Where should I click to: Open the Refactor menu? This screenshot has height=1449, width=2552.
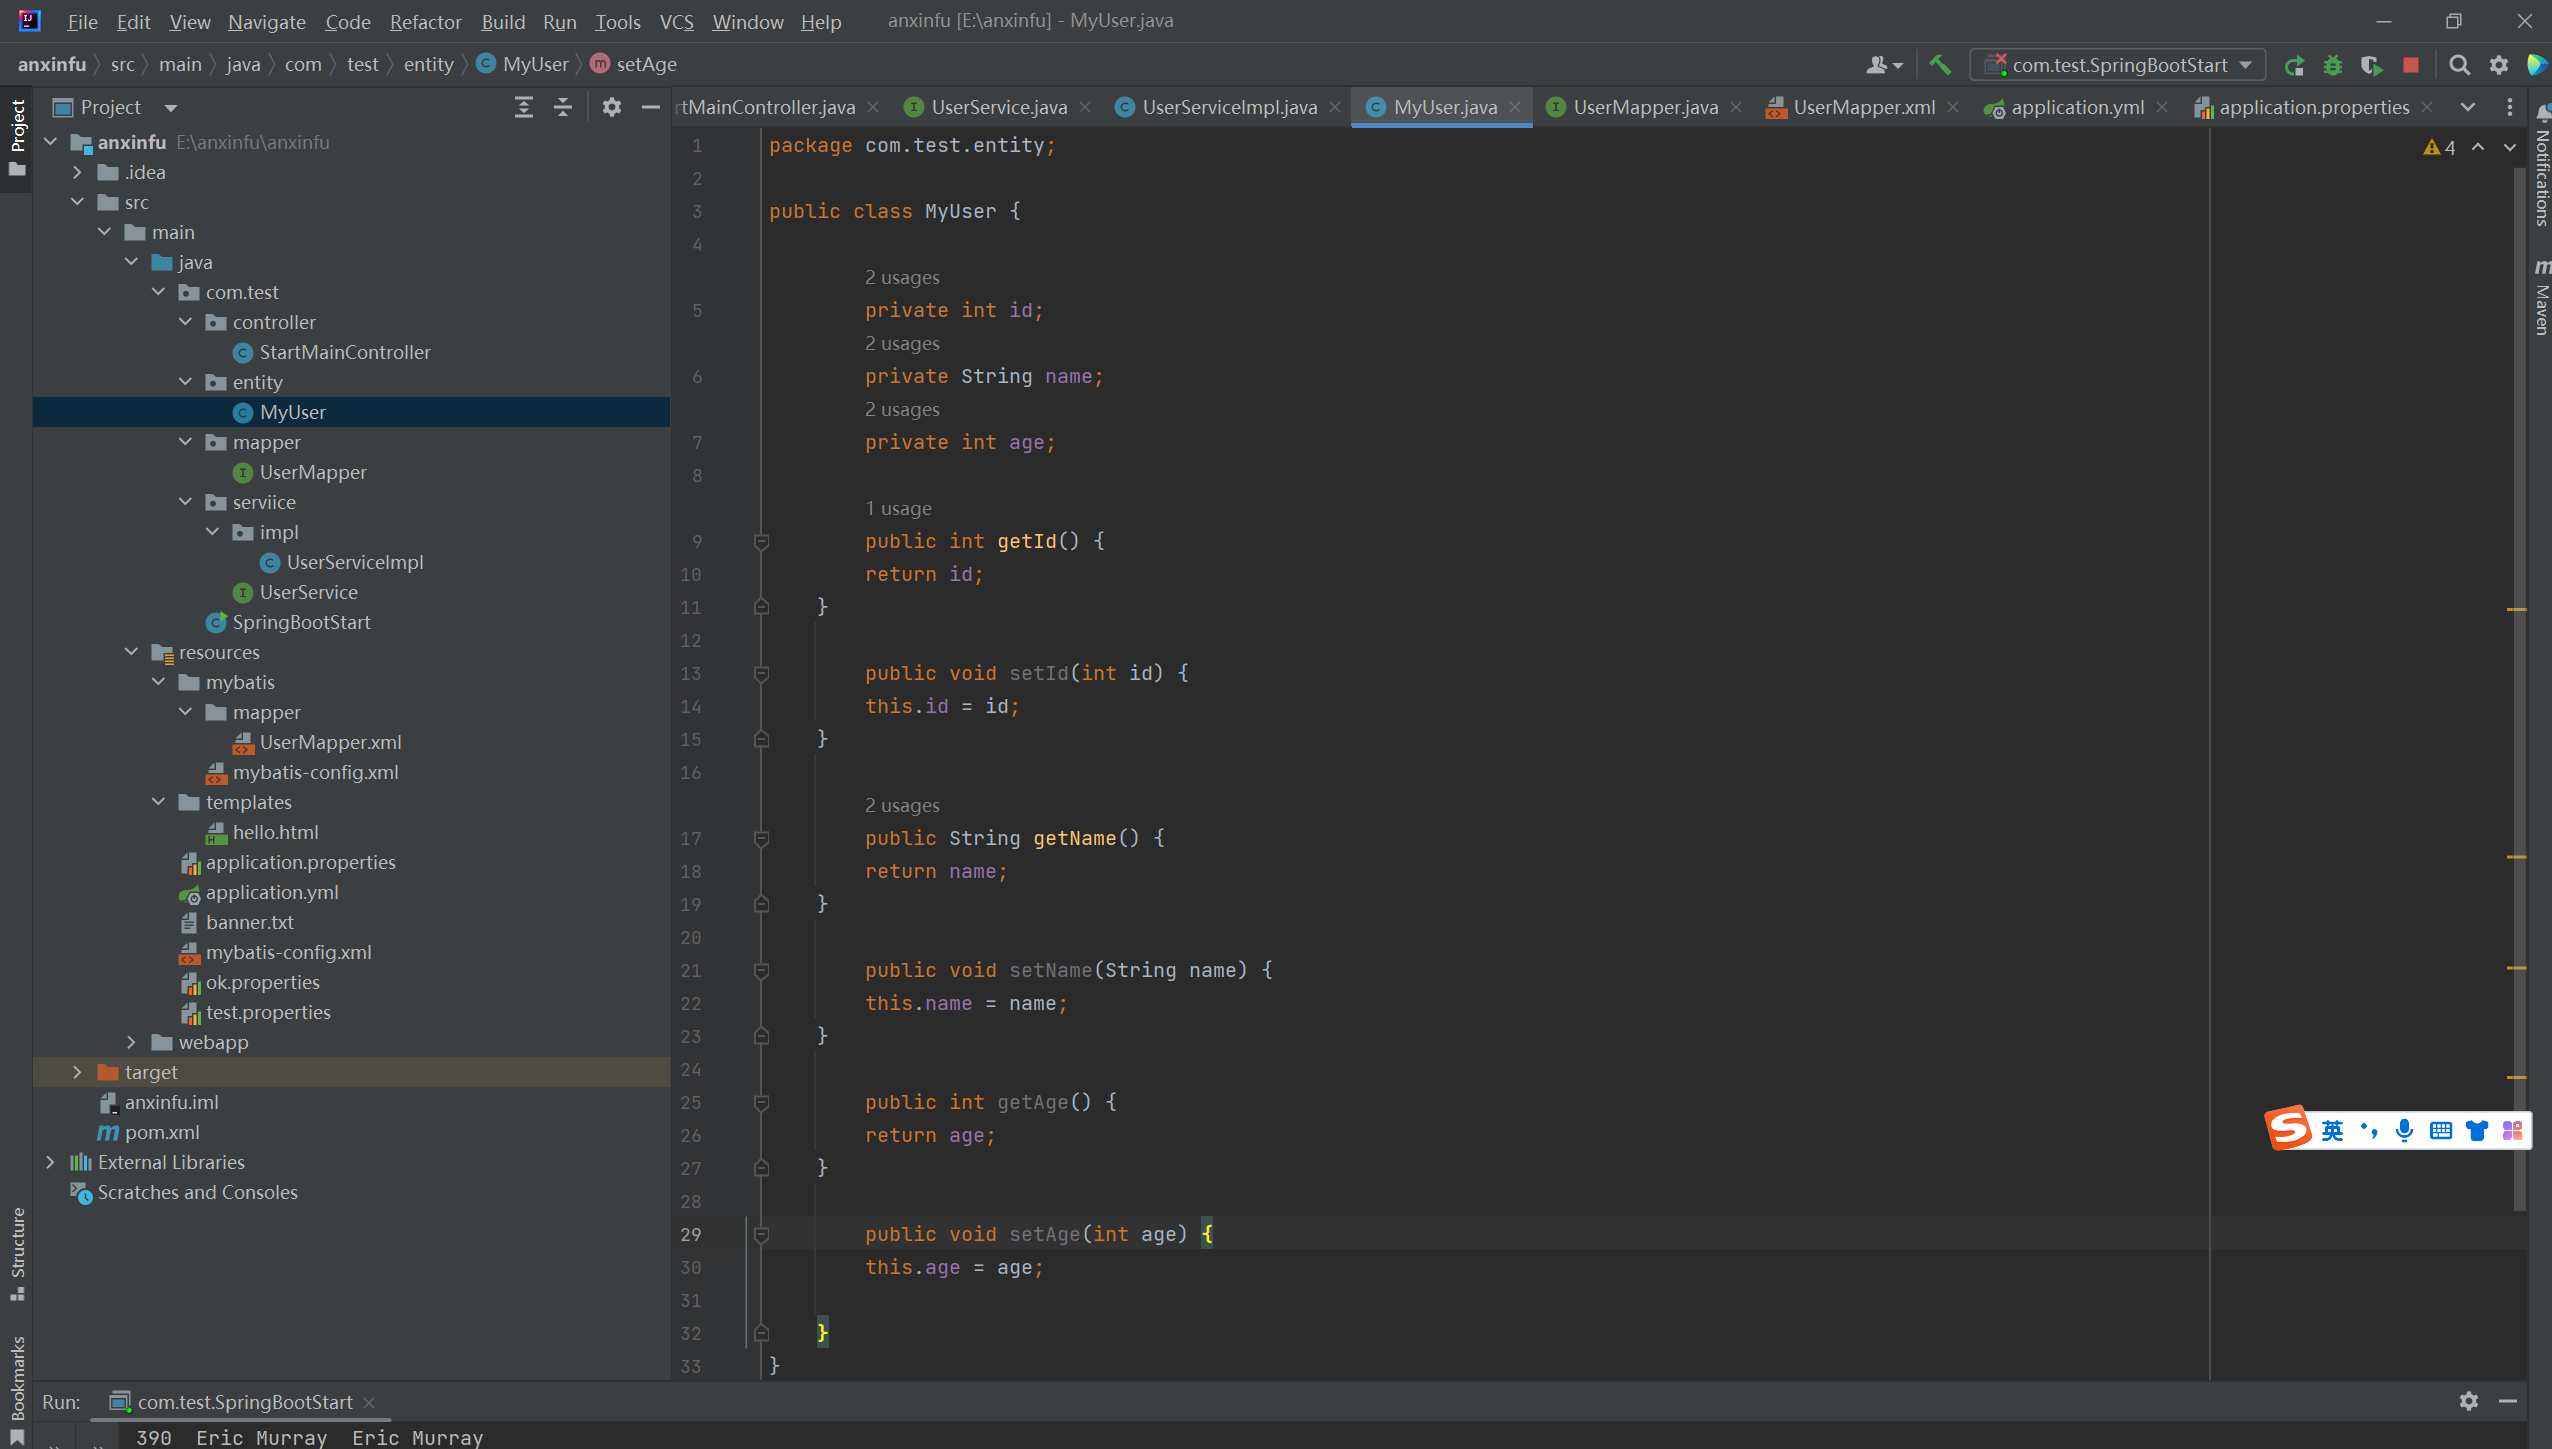coord(425,21)
